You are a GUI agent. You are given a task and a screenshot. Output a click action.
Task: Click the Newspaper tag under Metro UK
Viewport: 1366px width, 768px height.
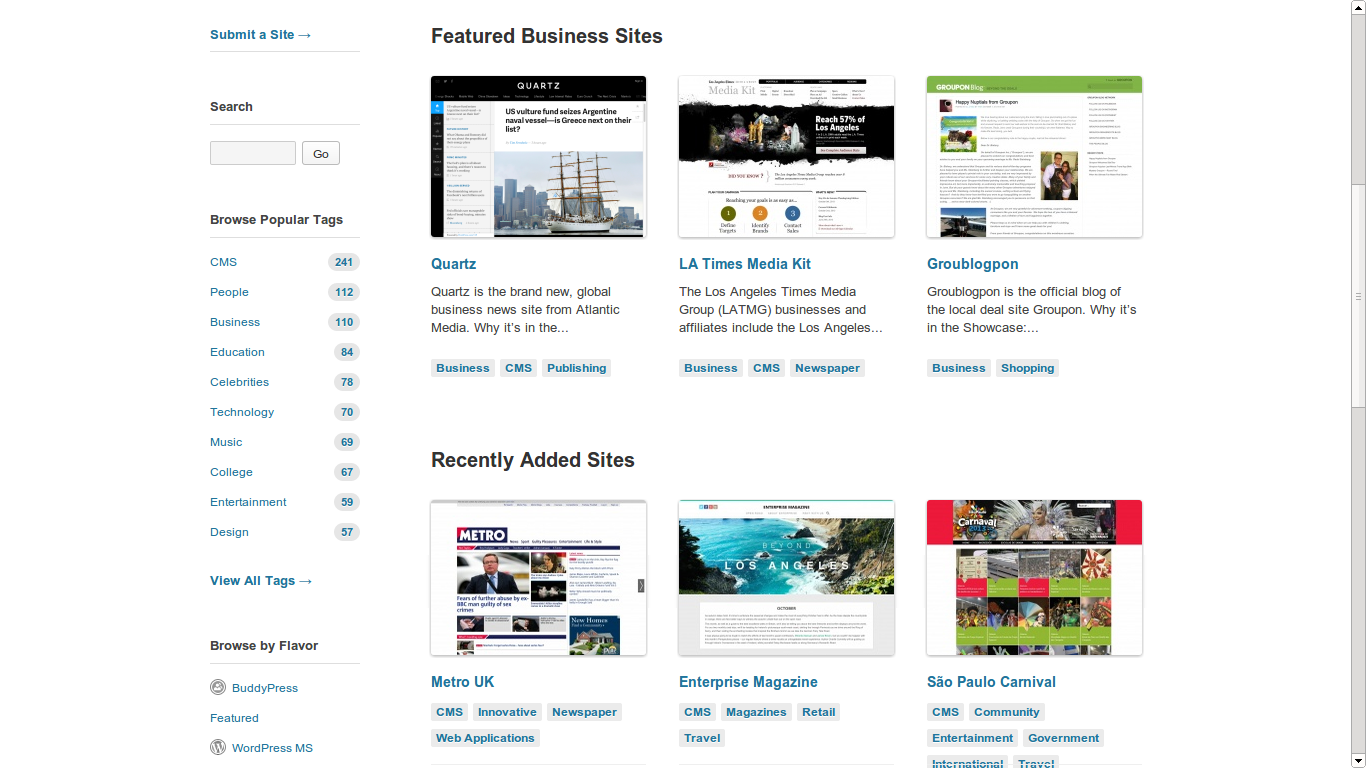coord(585,712)
